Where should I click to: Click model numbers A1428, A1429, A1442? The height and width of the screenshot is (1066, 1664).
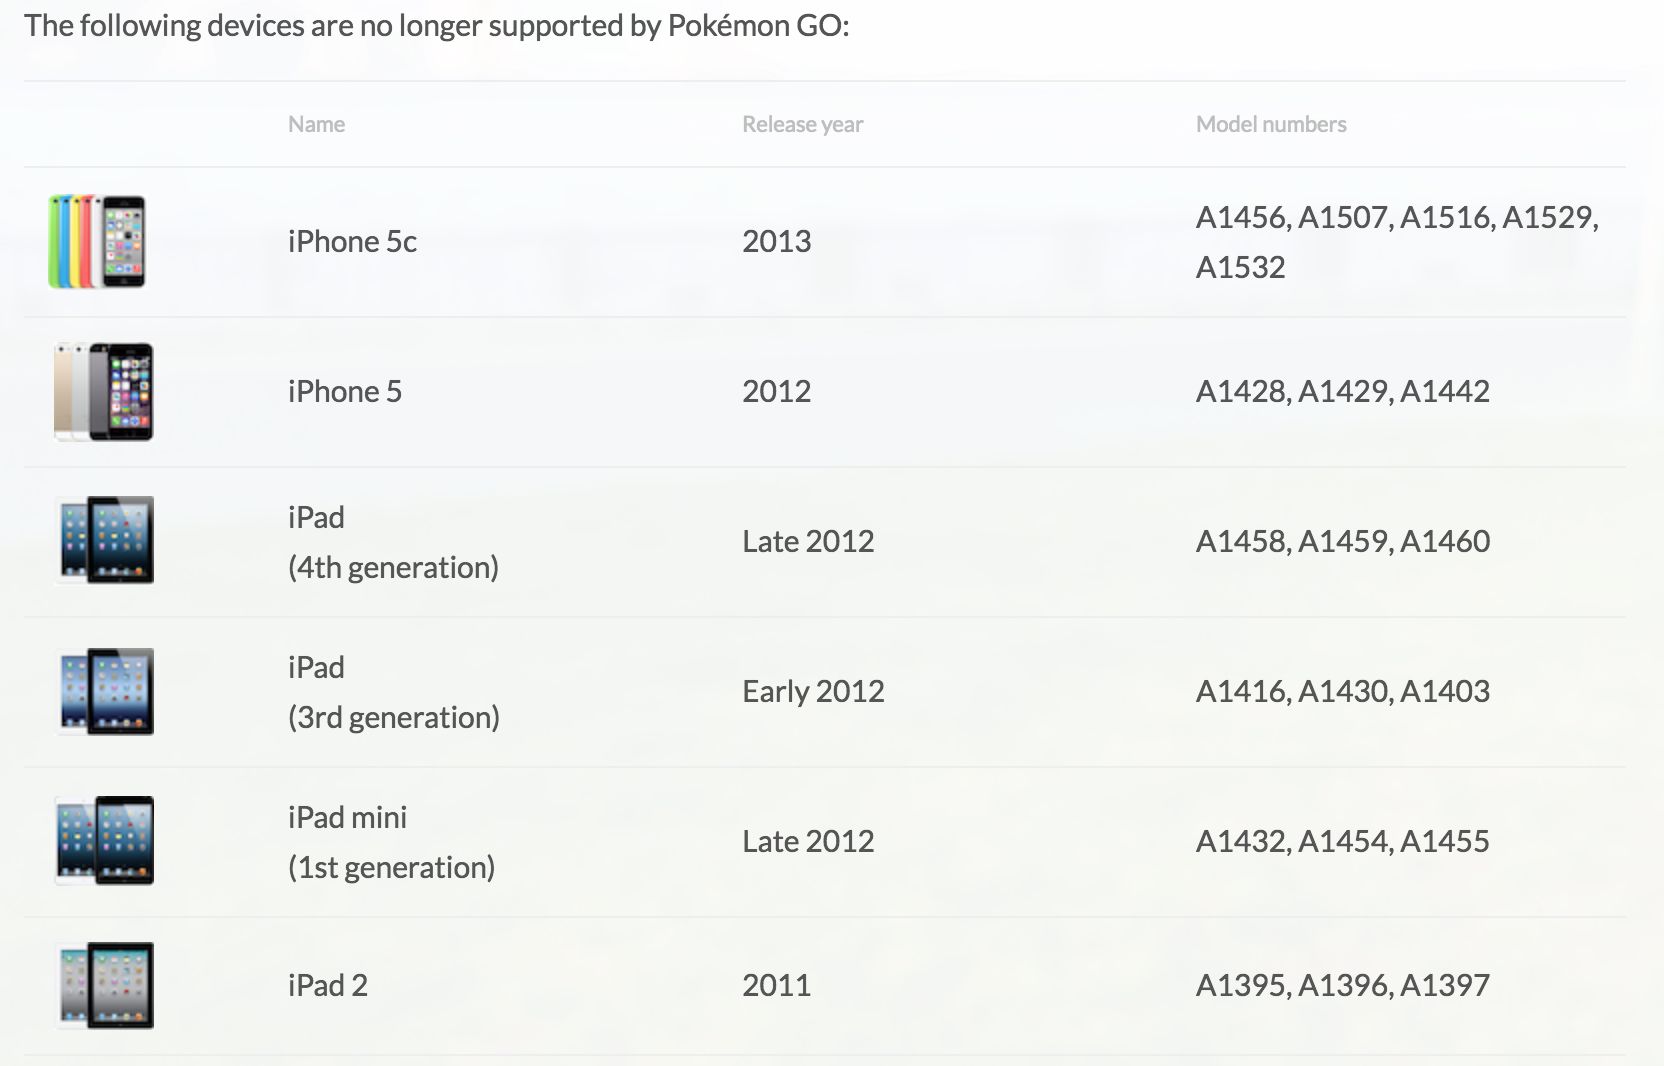coord(1342,392)
